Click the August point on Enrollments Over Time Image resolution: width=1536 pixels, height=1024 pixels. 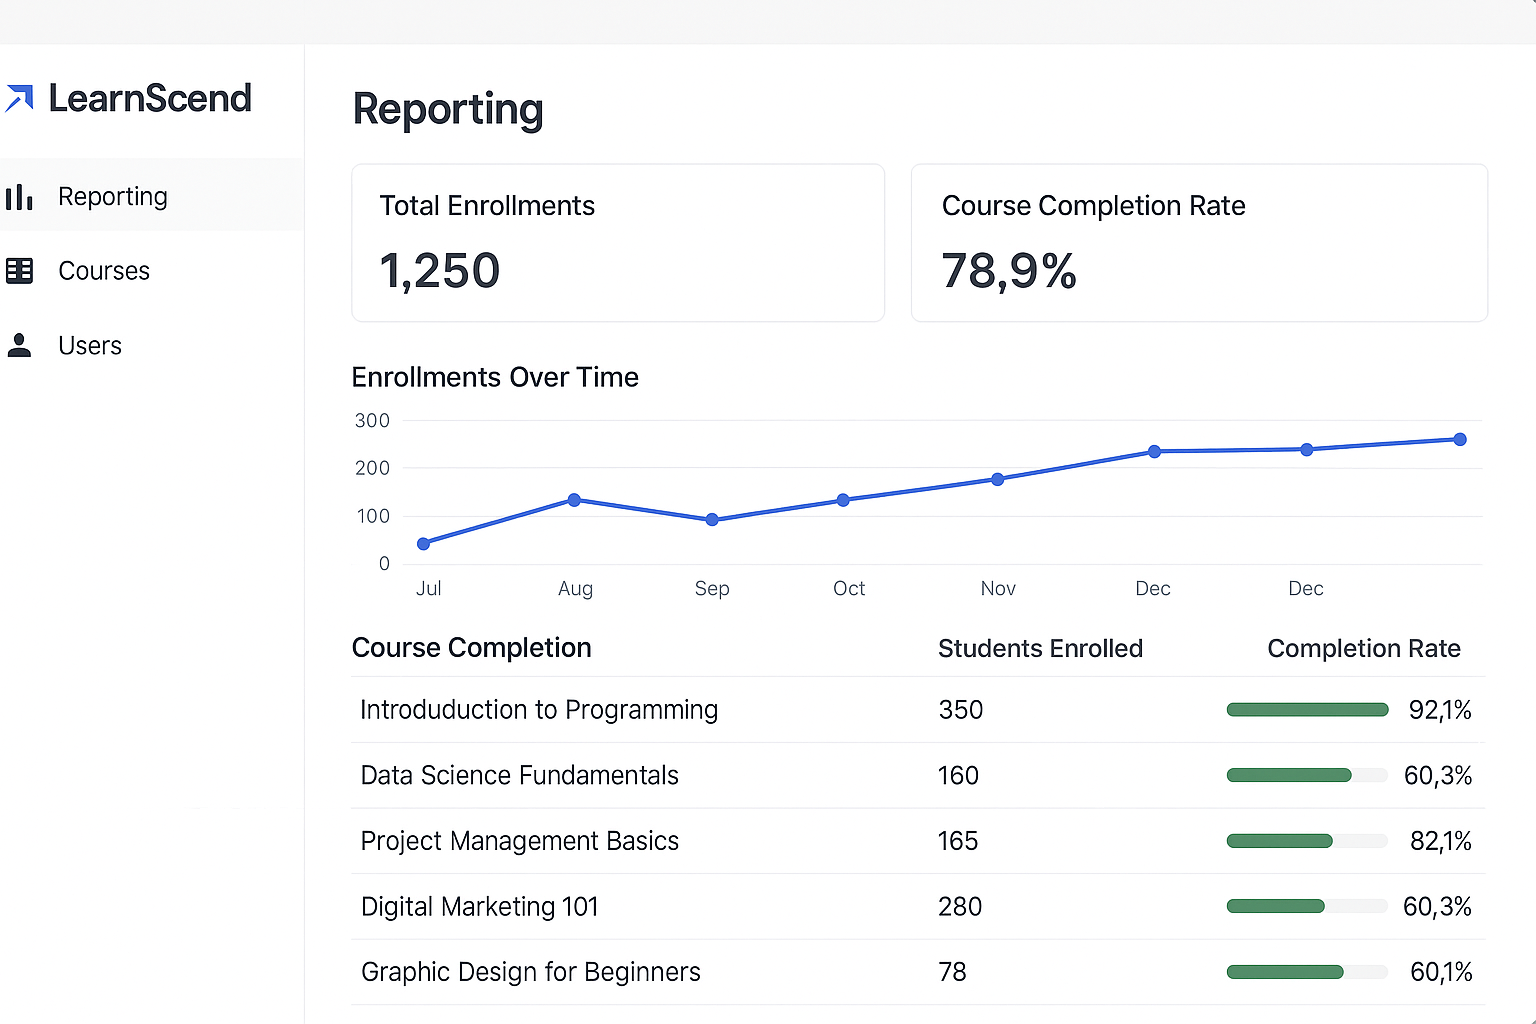(574, 500)
